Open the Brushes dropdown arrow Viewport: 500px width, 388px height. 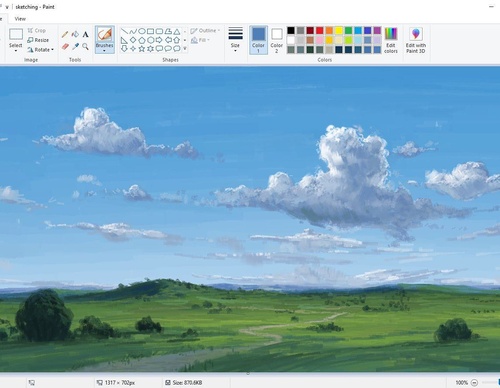click(105, 51)
